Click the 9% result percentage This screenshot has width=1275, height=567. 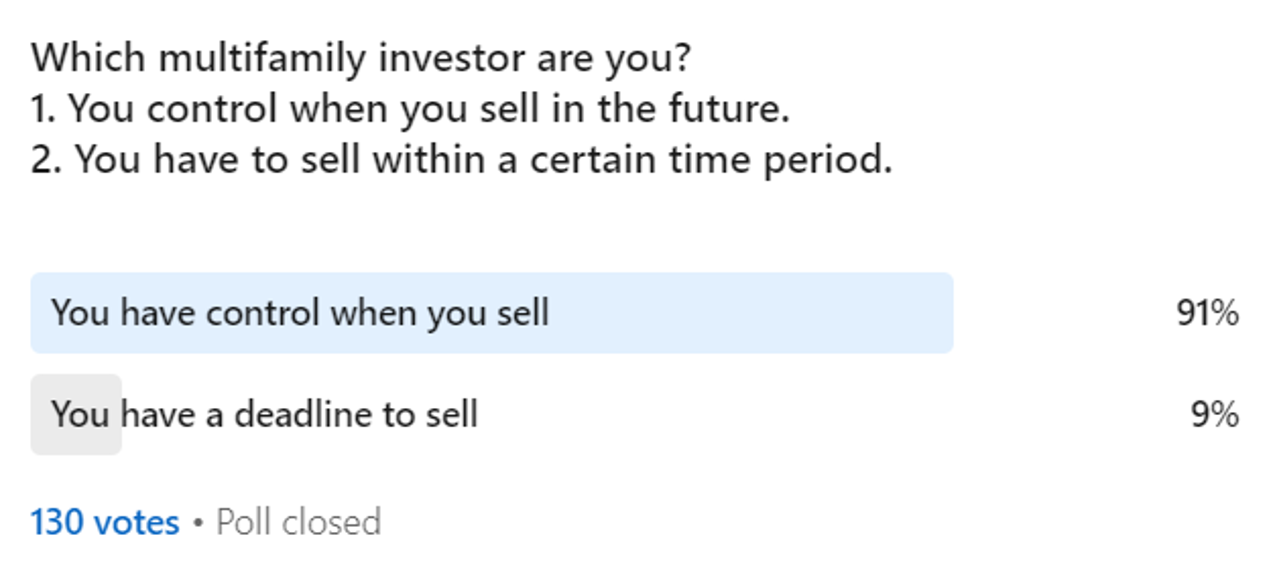click(1215, 414)
